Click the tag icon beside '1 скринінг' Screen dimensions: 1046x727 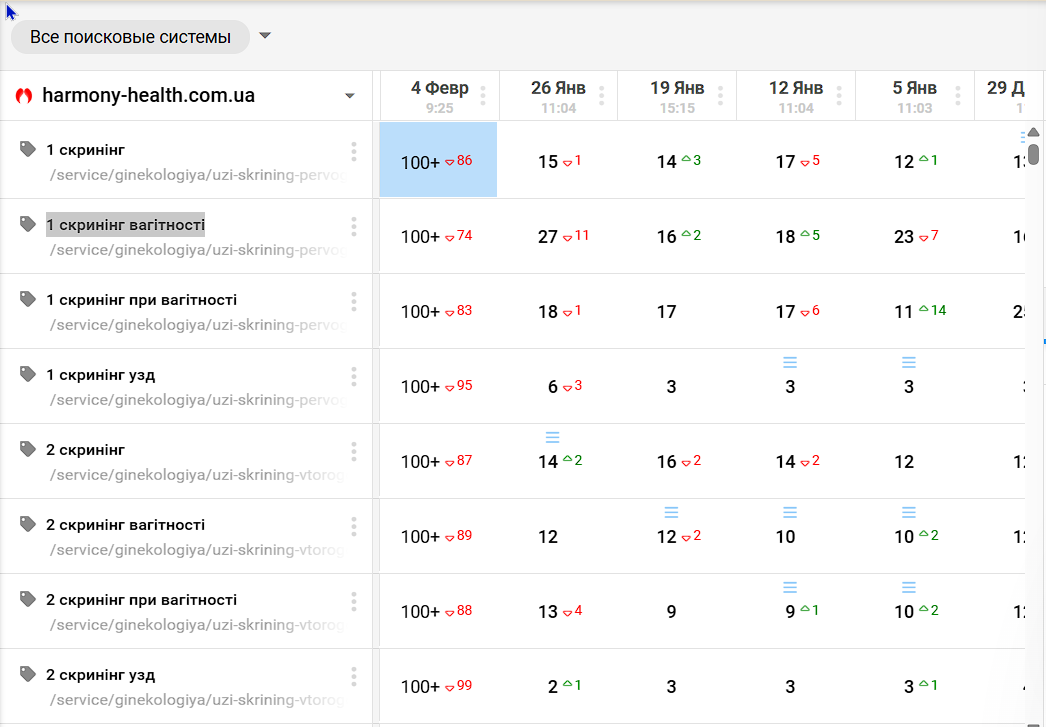point(28,149)
